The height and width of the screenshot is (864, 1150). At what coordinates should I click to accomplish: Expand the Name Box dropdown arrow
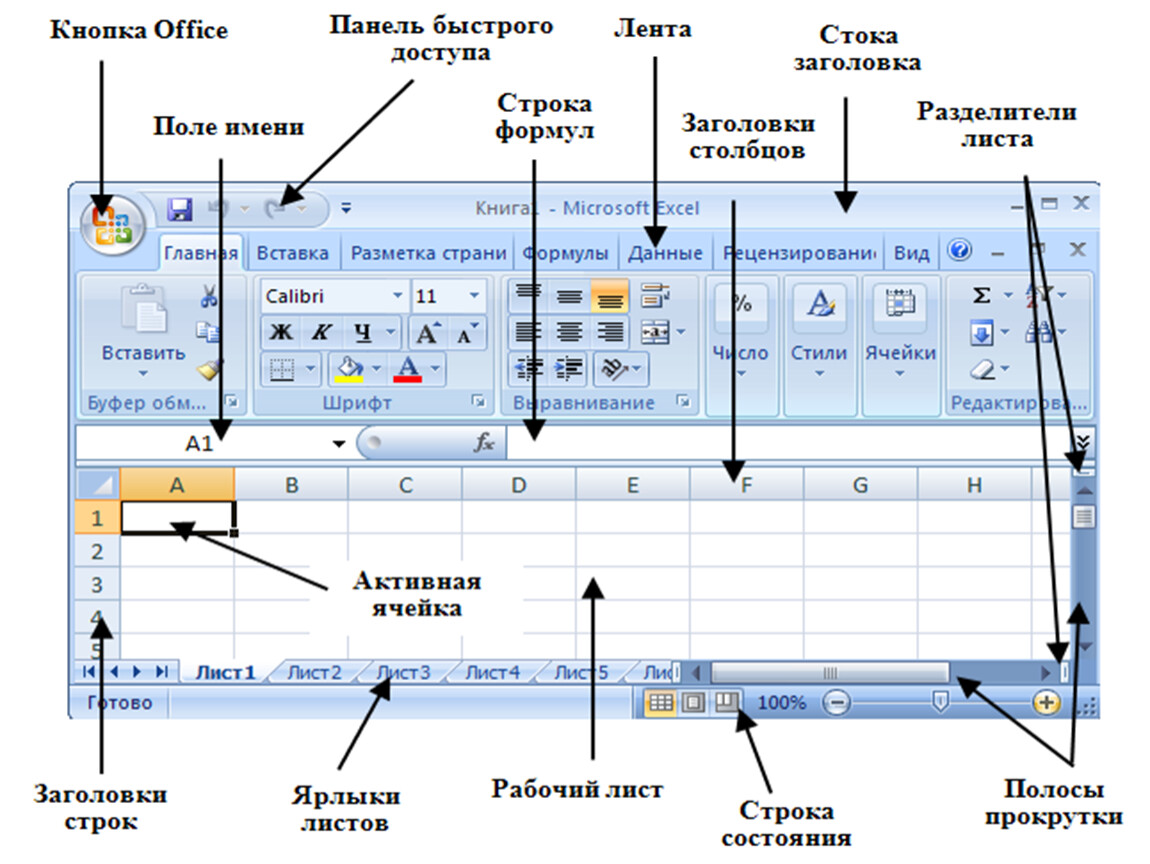click(339, 444)
